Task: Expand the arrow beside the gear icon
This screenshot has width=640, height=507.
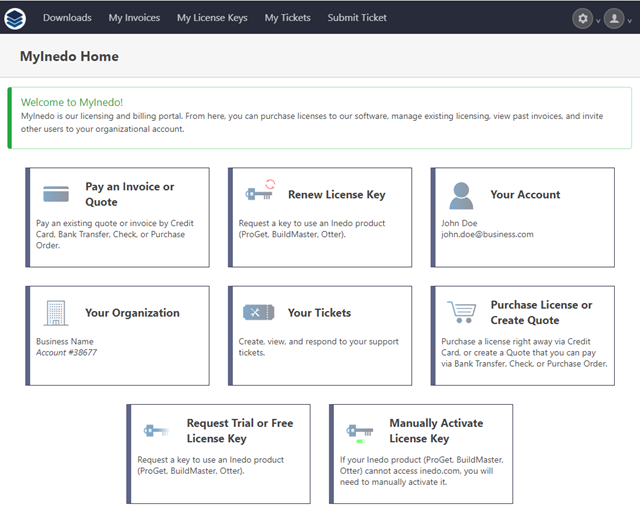Action: pos(598,21)
